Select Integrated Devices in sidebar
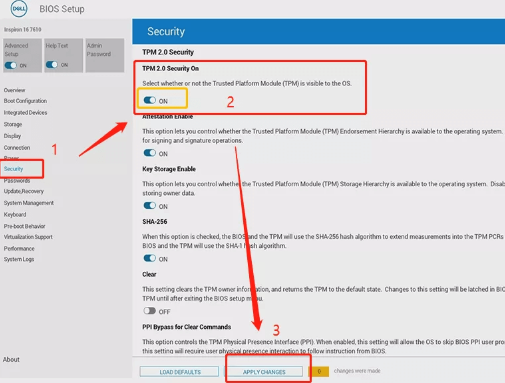The width and height of the screenshot is (505, 383). click(25, 113)
